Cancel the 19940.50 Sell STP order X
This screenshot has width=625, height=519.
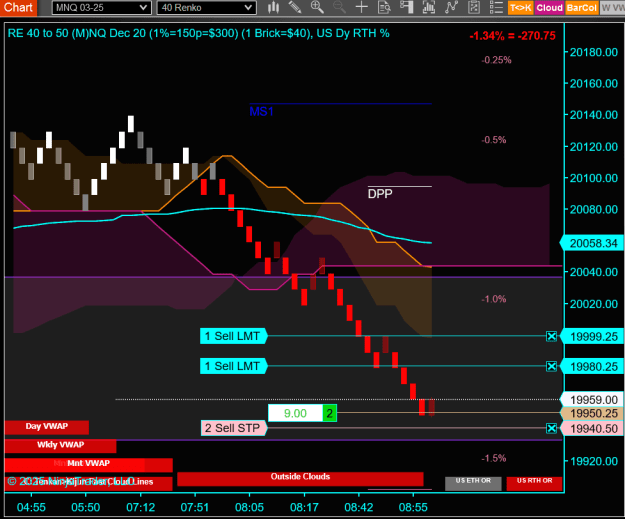(x=551, y=429)
